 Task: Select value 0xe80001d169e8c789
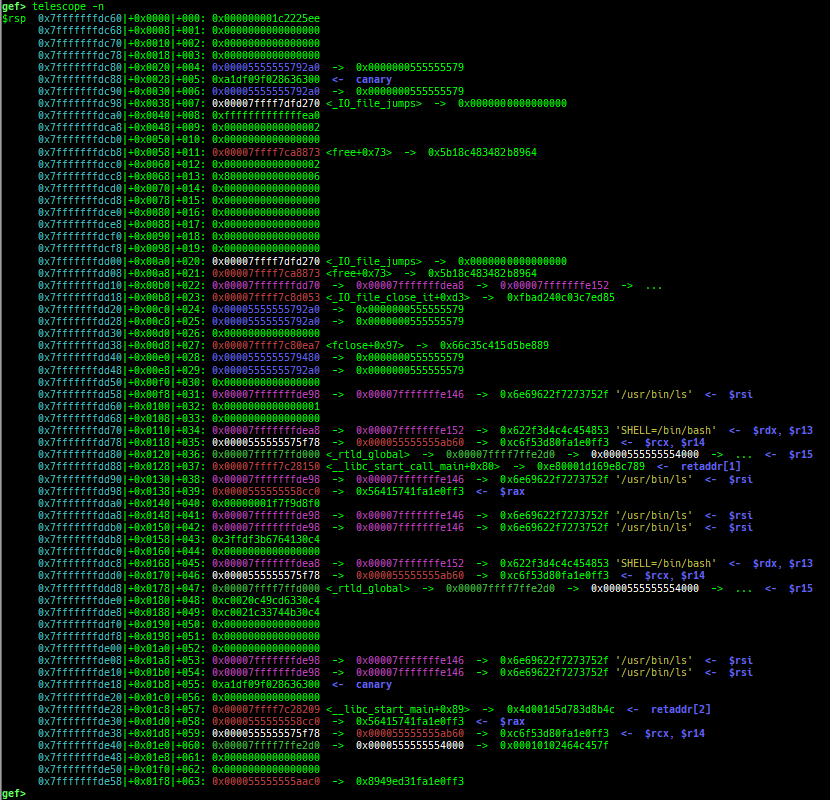point(591,466)
